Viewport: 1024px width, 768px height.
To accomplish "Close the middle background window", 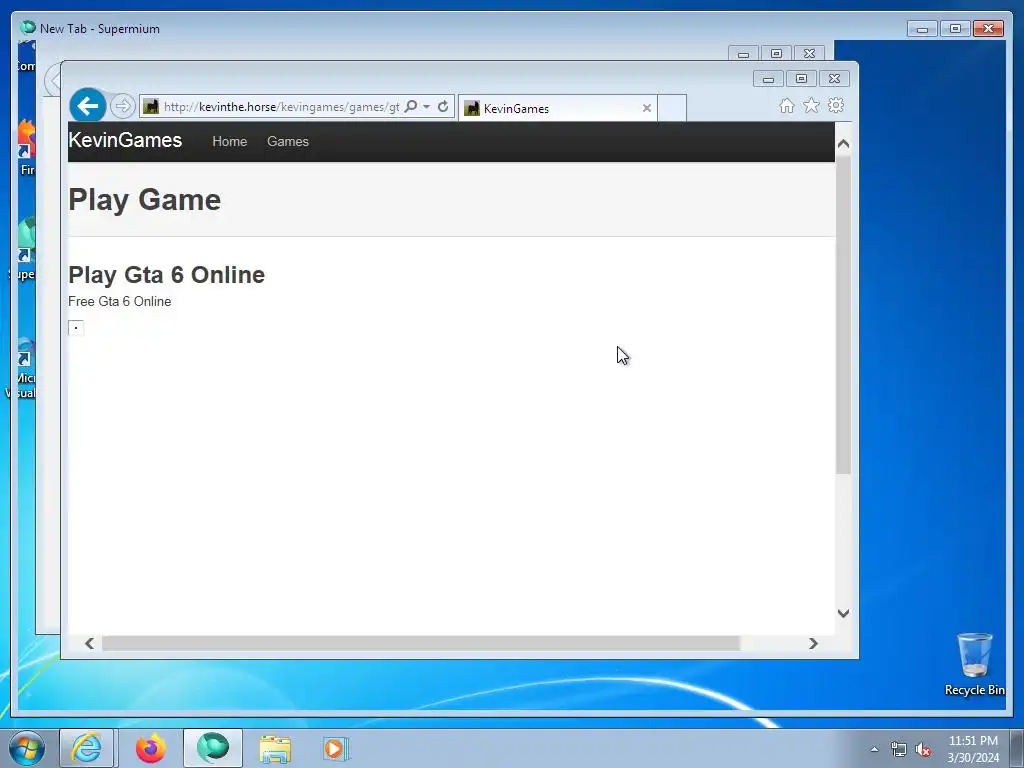I will tap(809, 54).
